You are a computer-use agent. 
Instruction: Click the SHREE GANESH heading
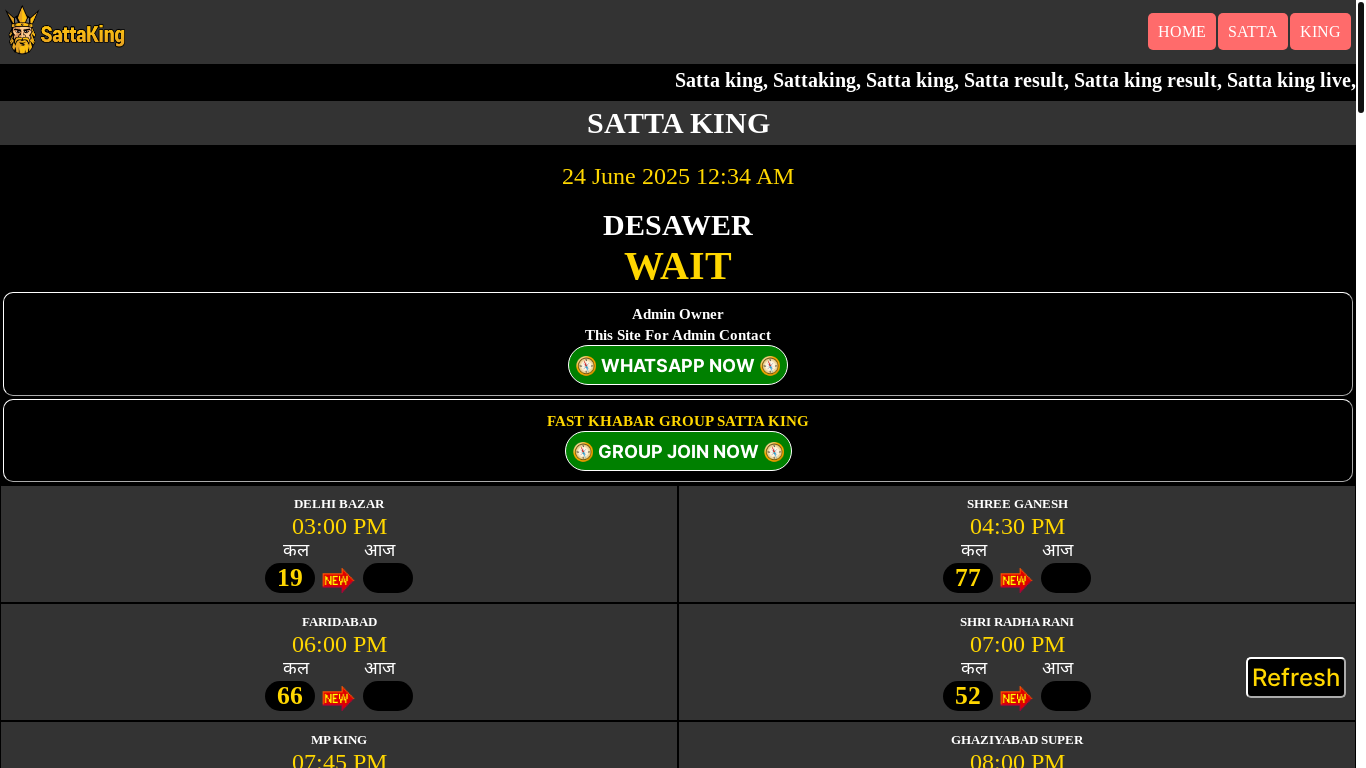pos(1017,504)
